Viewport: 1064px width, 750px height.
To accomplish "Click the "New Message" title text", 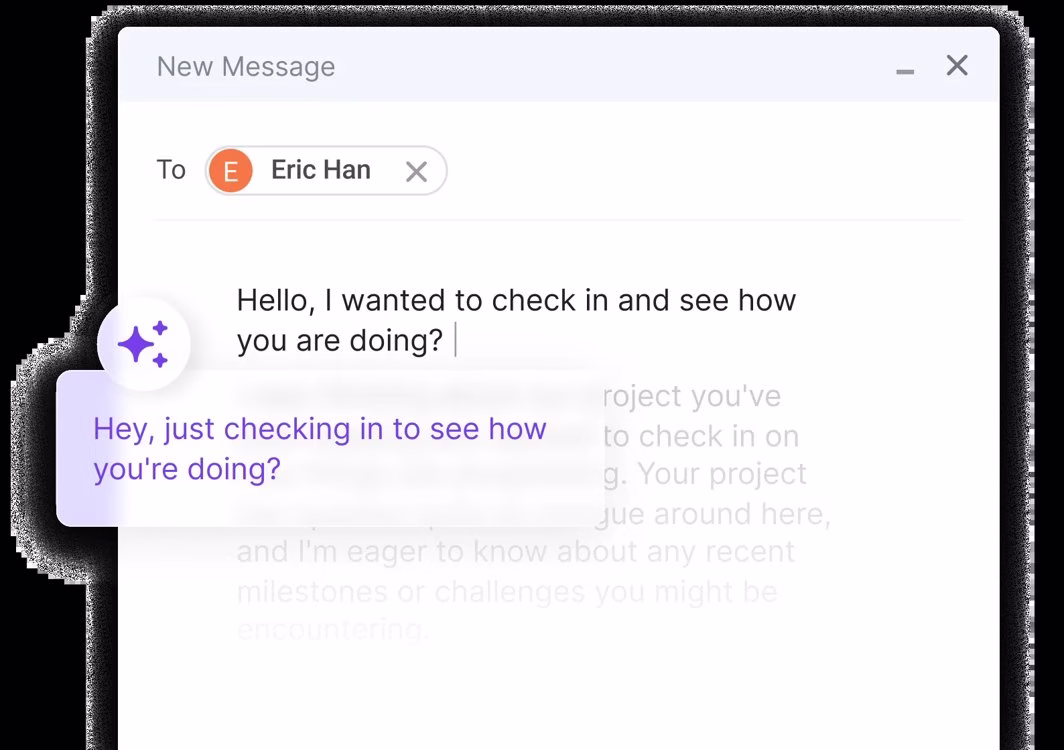I will tap(246, 67).
